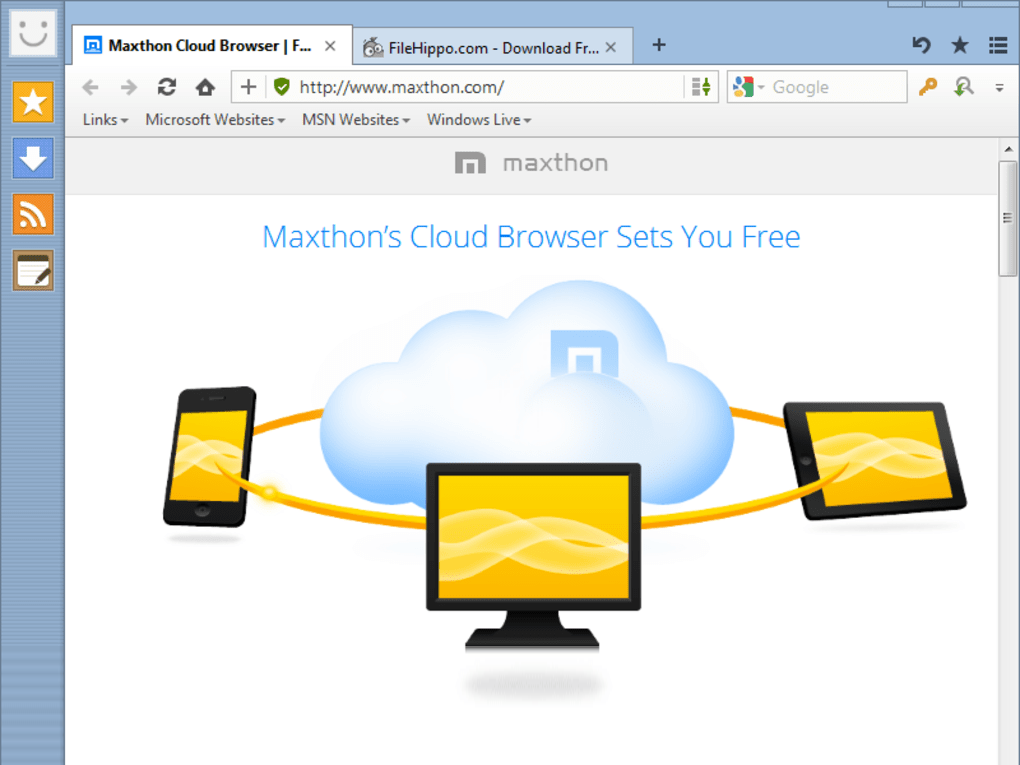The height and width of the screenshot is (765, 1020).
Task: Click the Resource Sniffer toolbar icon
Action: [963, 87]
